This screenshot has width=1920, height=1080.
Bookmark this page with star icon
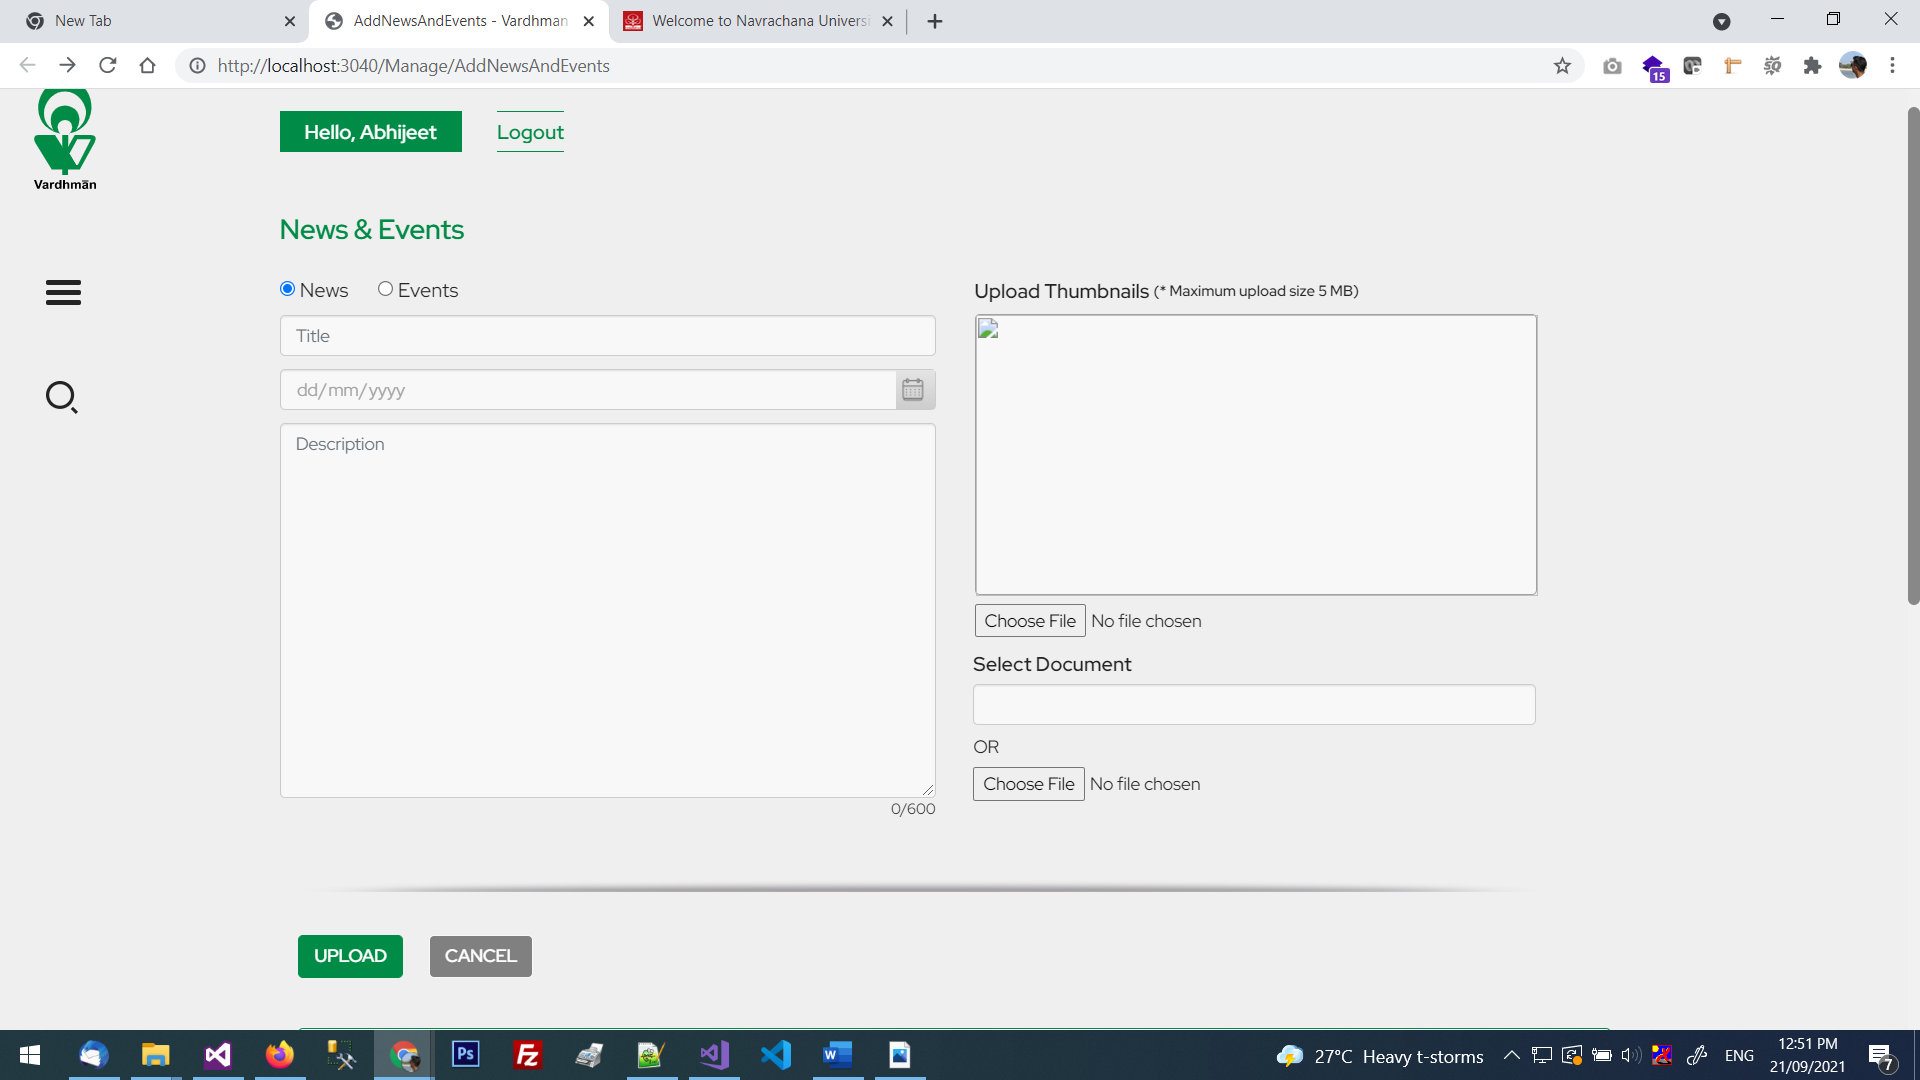(1562, 66)
